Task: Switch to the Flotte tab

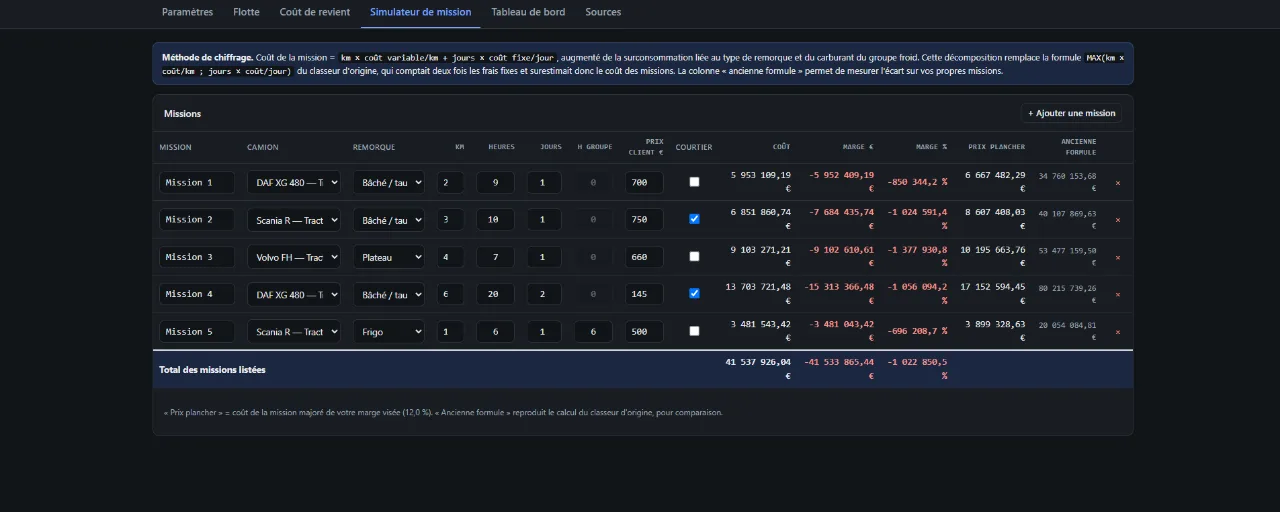Action: click(x=246, y=12)
